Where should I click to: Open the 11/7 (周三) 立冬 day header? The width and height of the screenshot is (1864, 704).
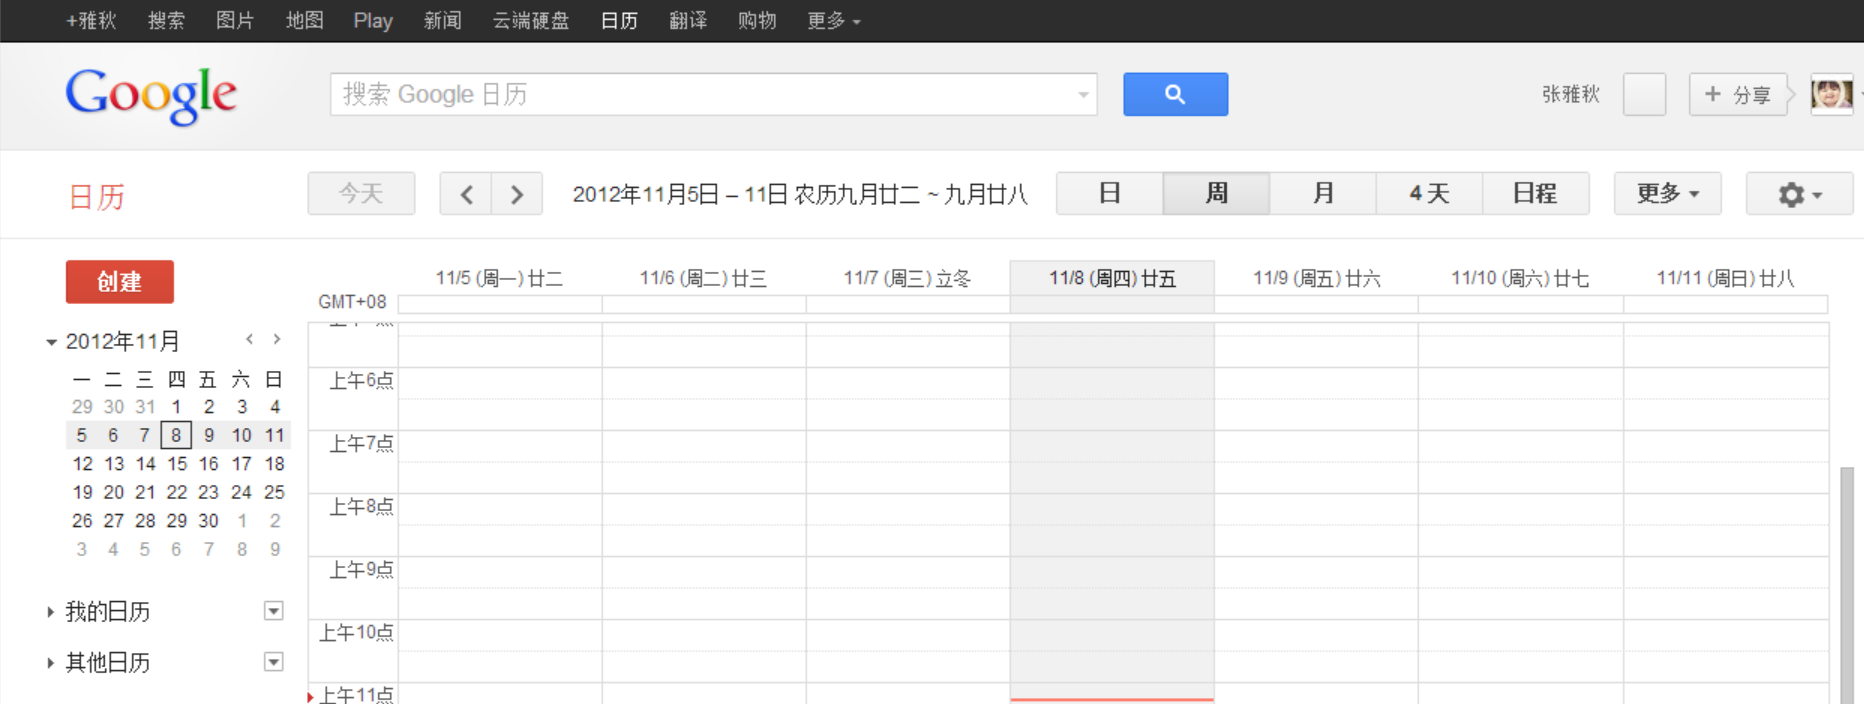click(907, 278)
